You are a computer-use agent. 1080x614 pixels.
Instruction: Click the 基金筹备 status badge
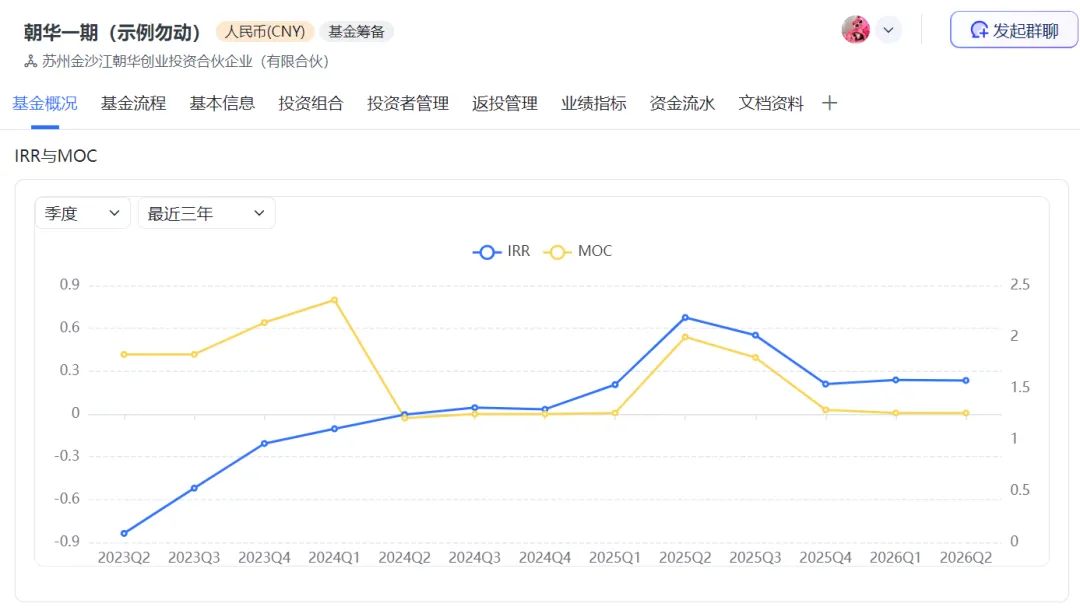click(x=356, y=31)
